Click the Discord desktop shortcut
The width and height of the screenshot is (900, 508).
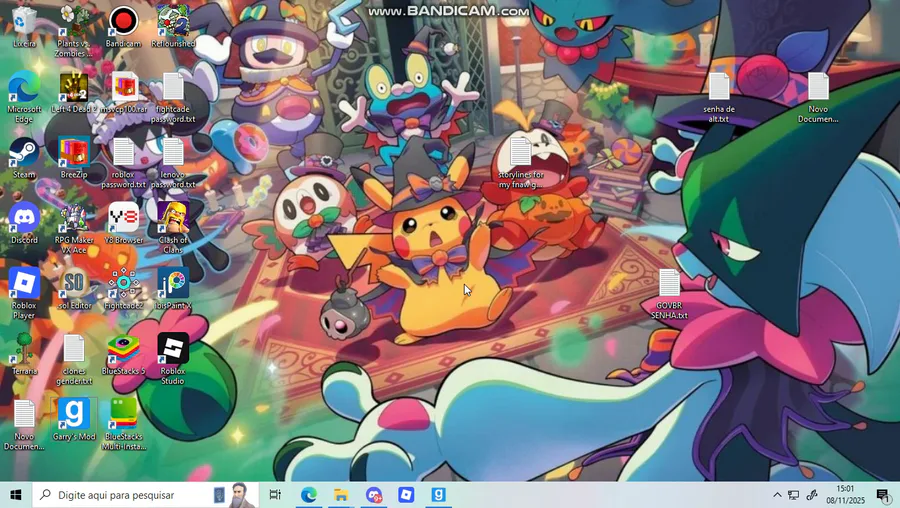24,224
